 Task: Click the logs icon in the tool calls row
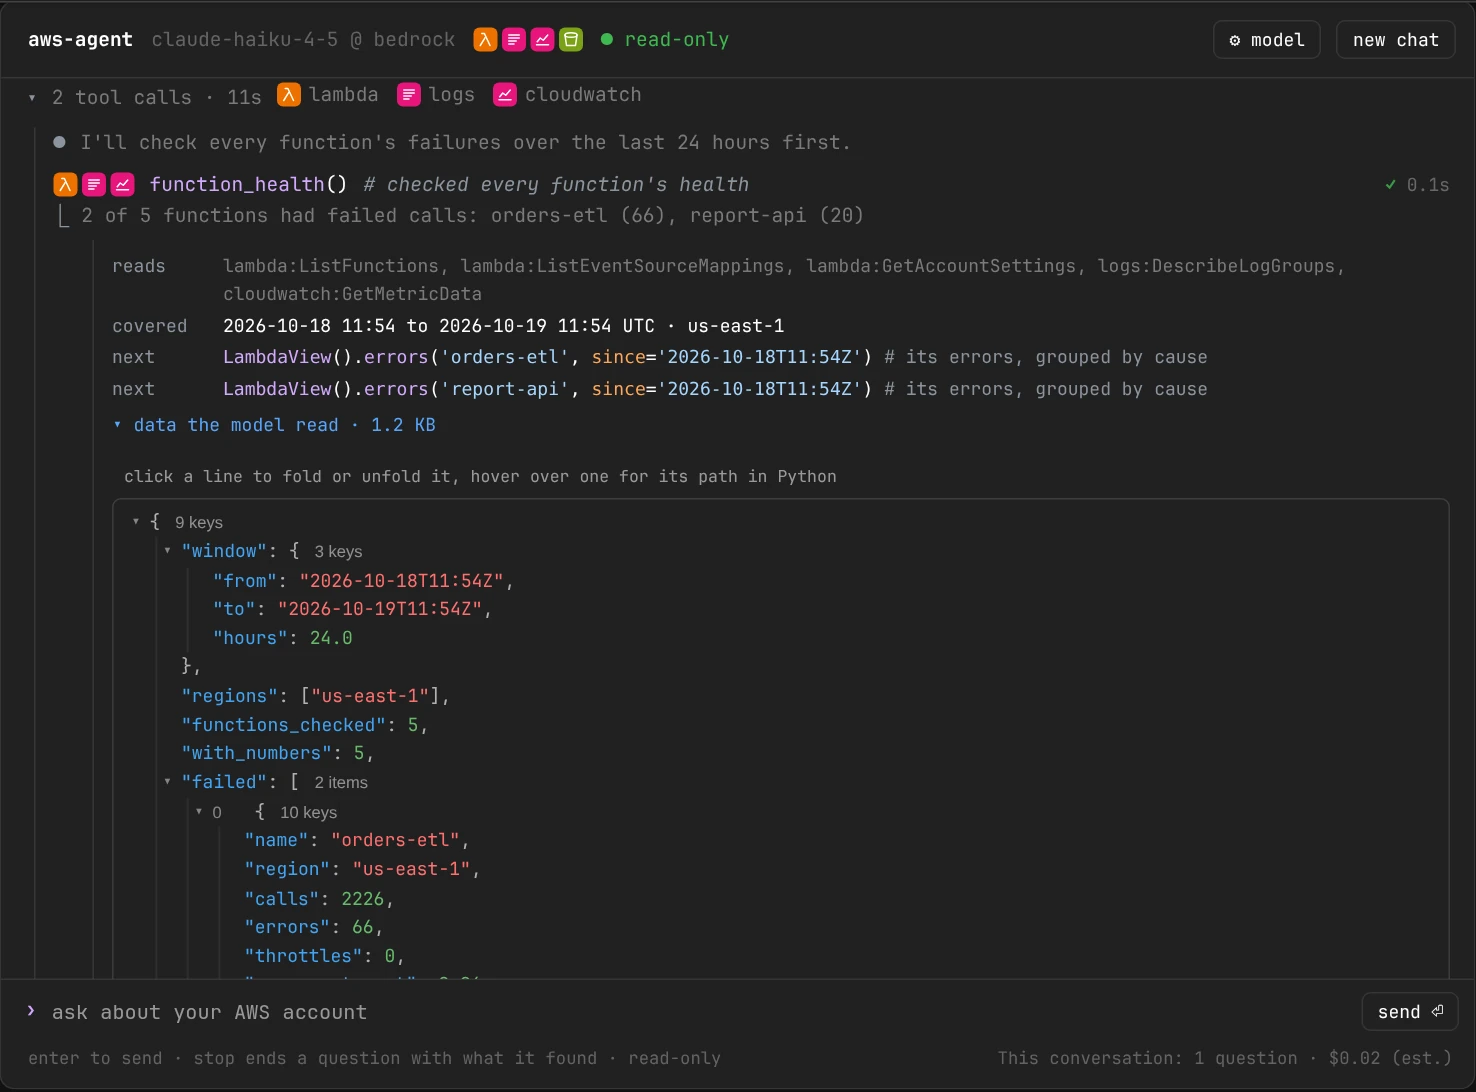[409, 95]
